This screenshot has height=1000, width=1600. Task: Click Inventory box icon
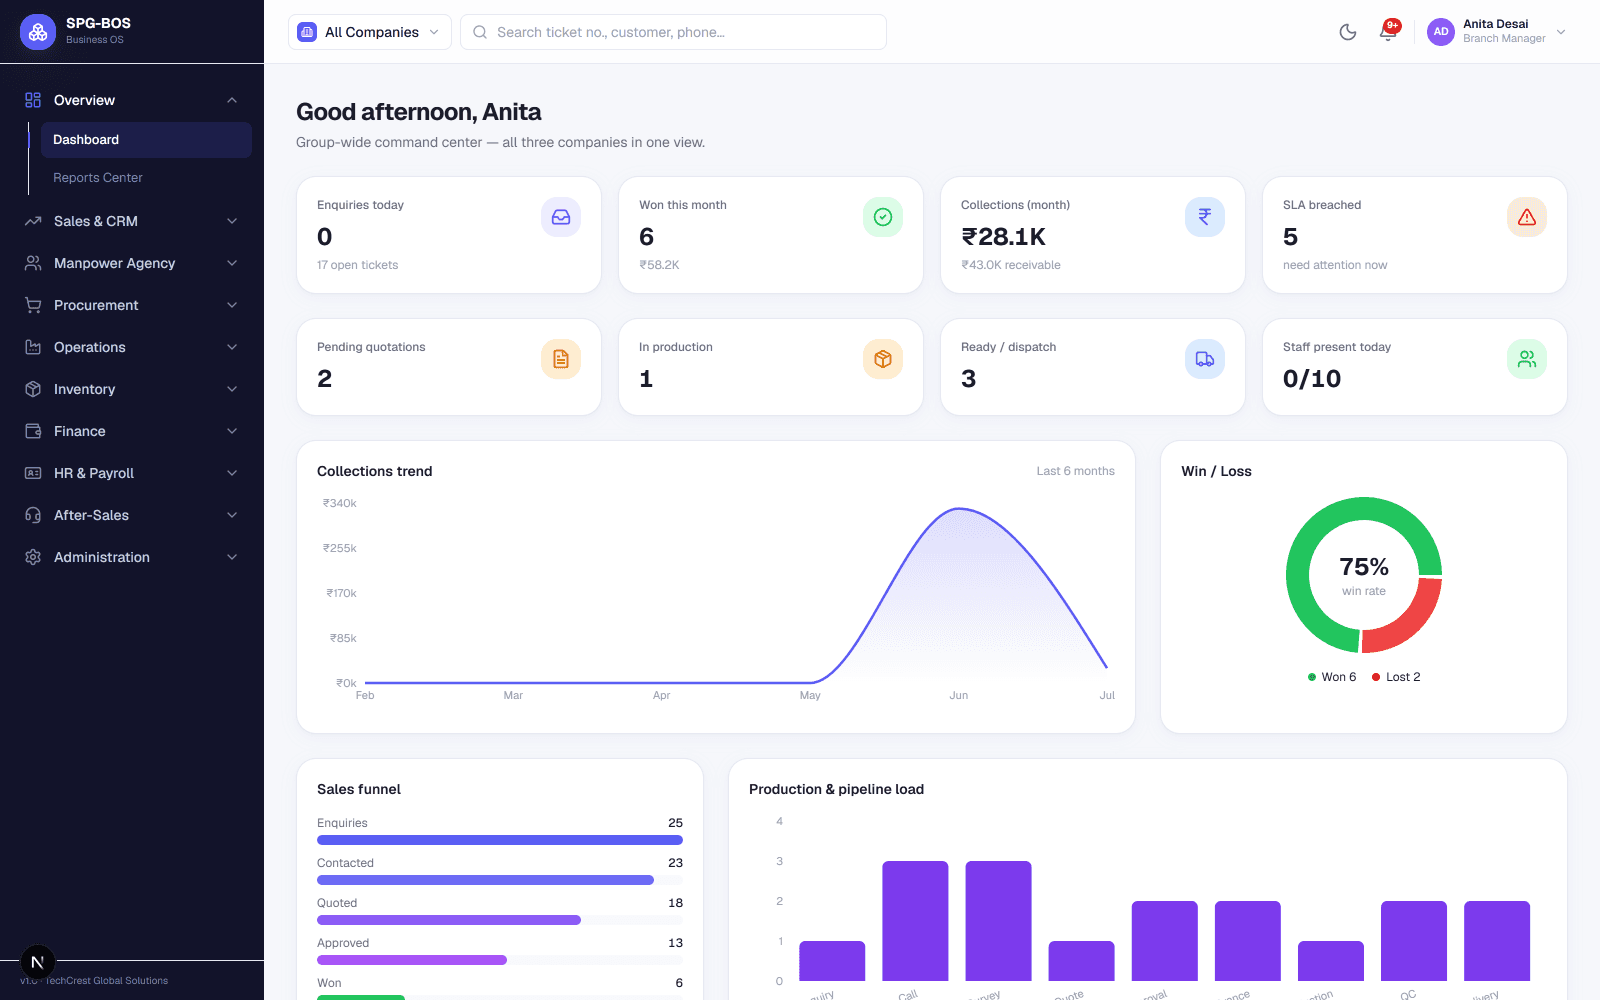tap(33, 389)
